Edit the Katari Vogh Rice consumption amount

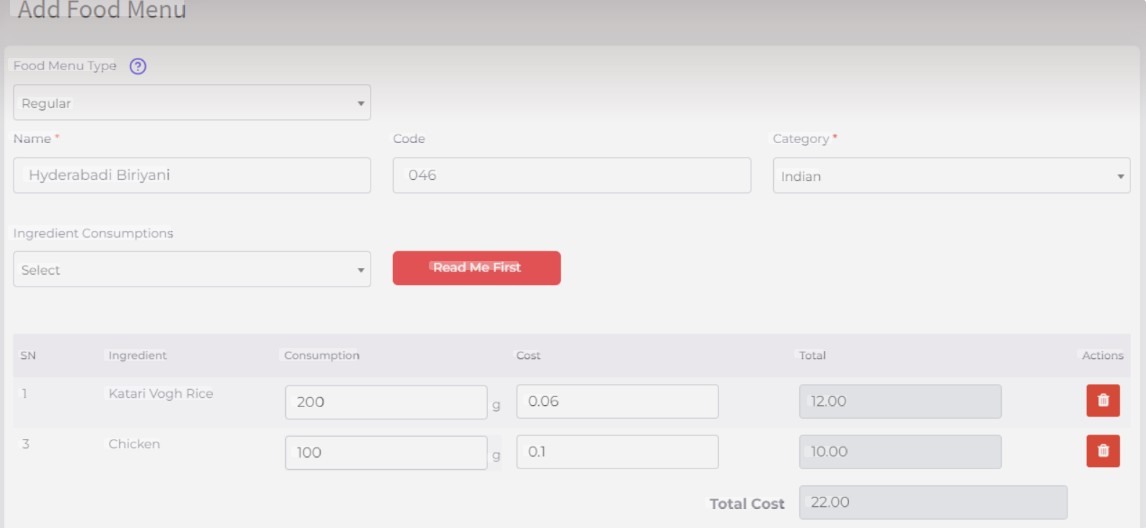pos(385,402)
